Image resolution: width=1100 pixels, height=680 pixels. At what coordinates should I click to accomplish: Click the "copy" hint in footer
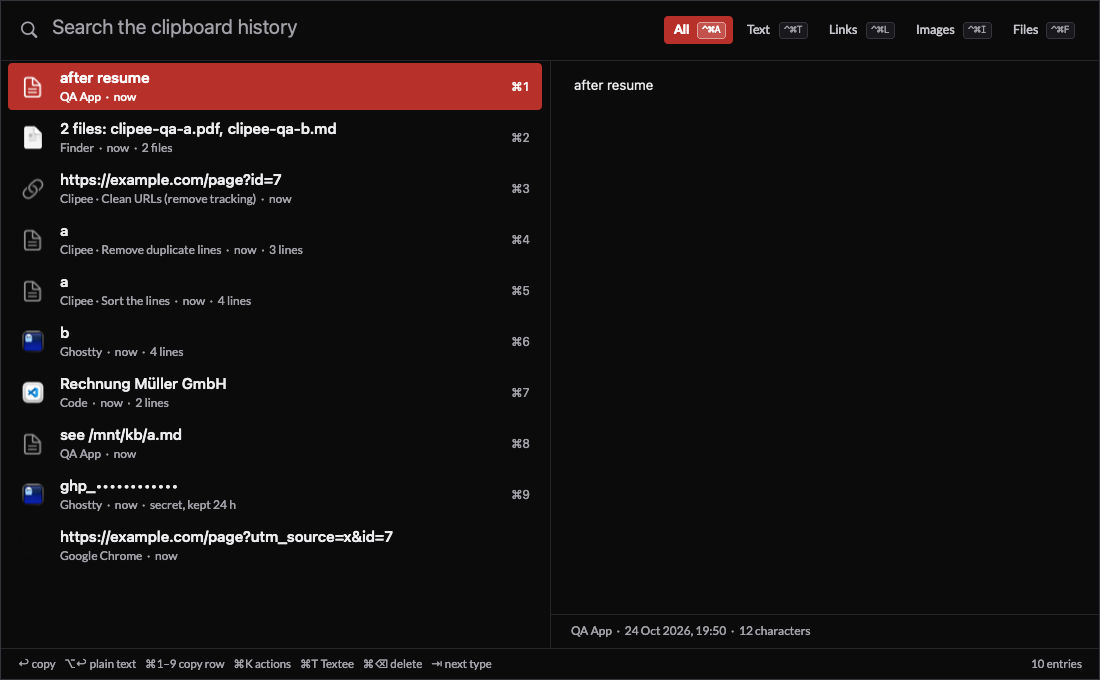36,664
